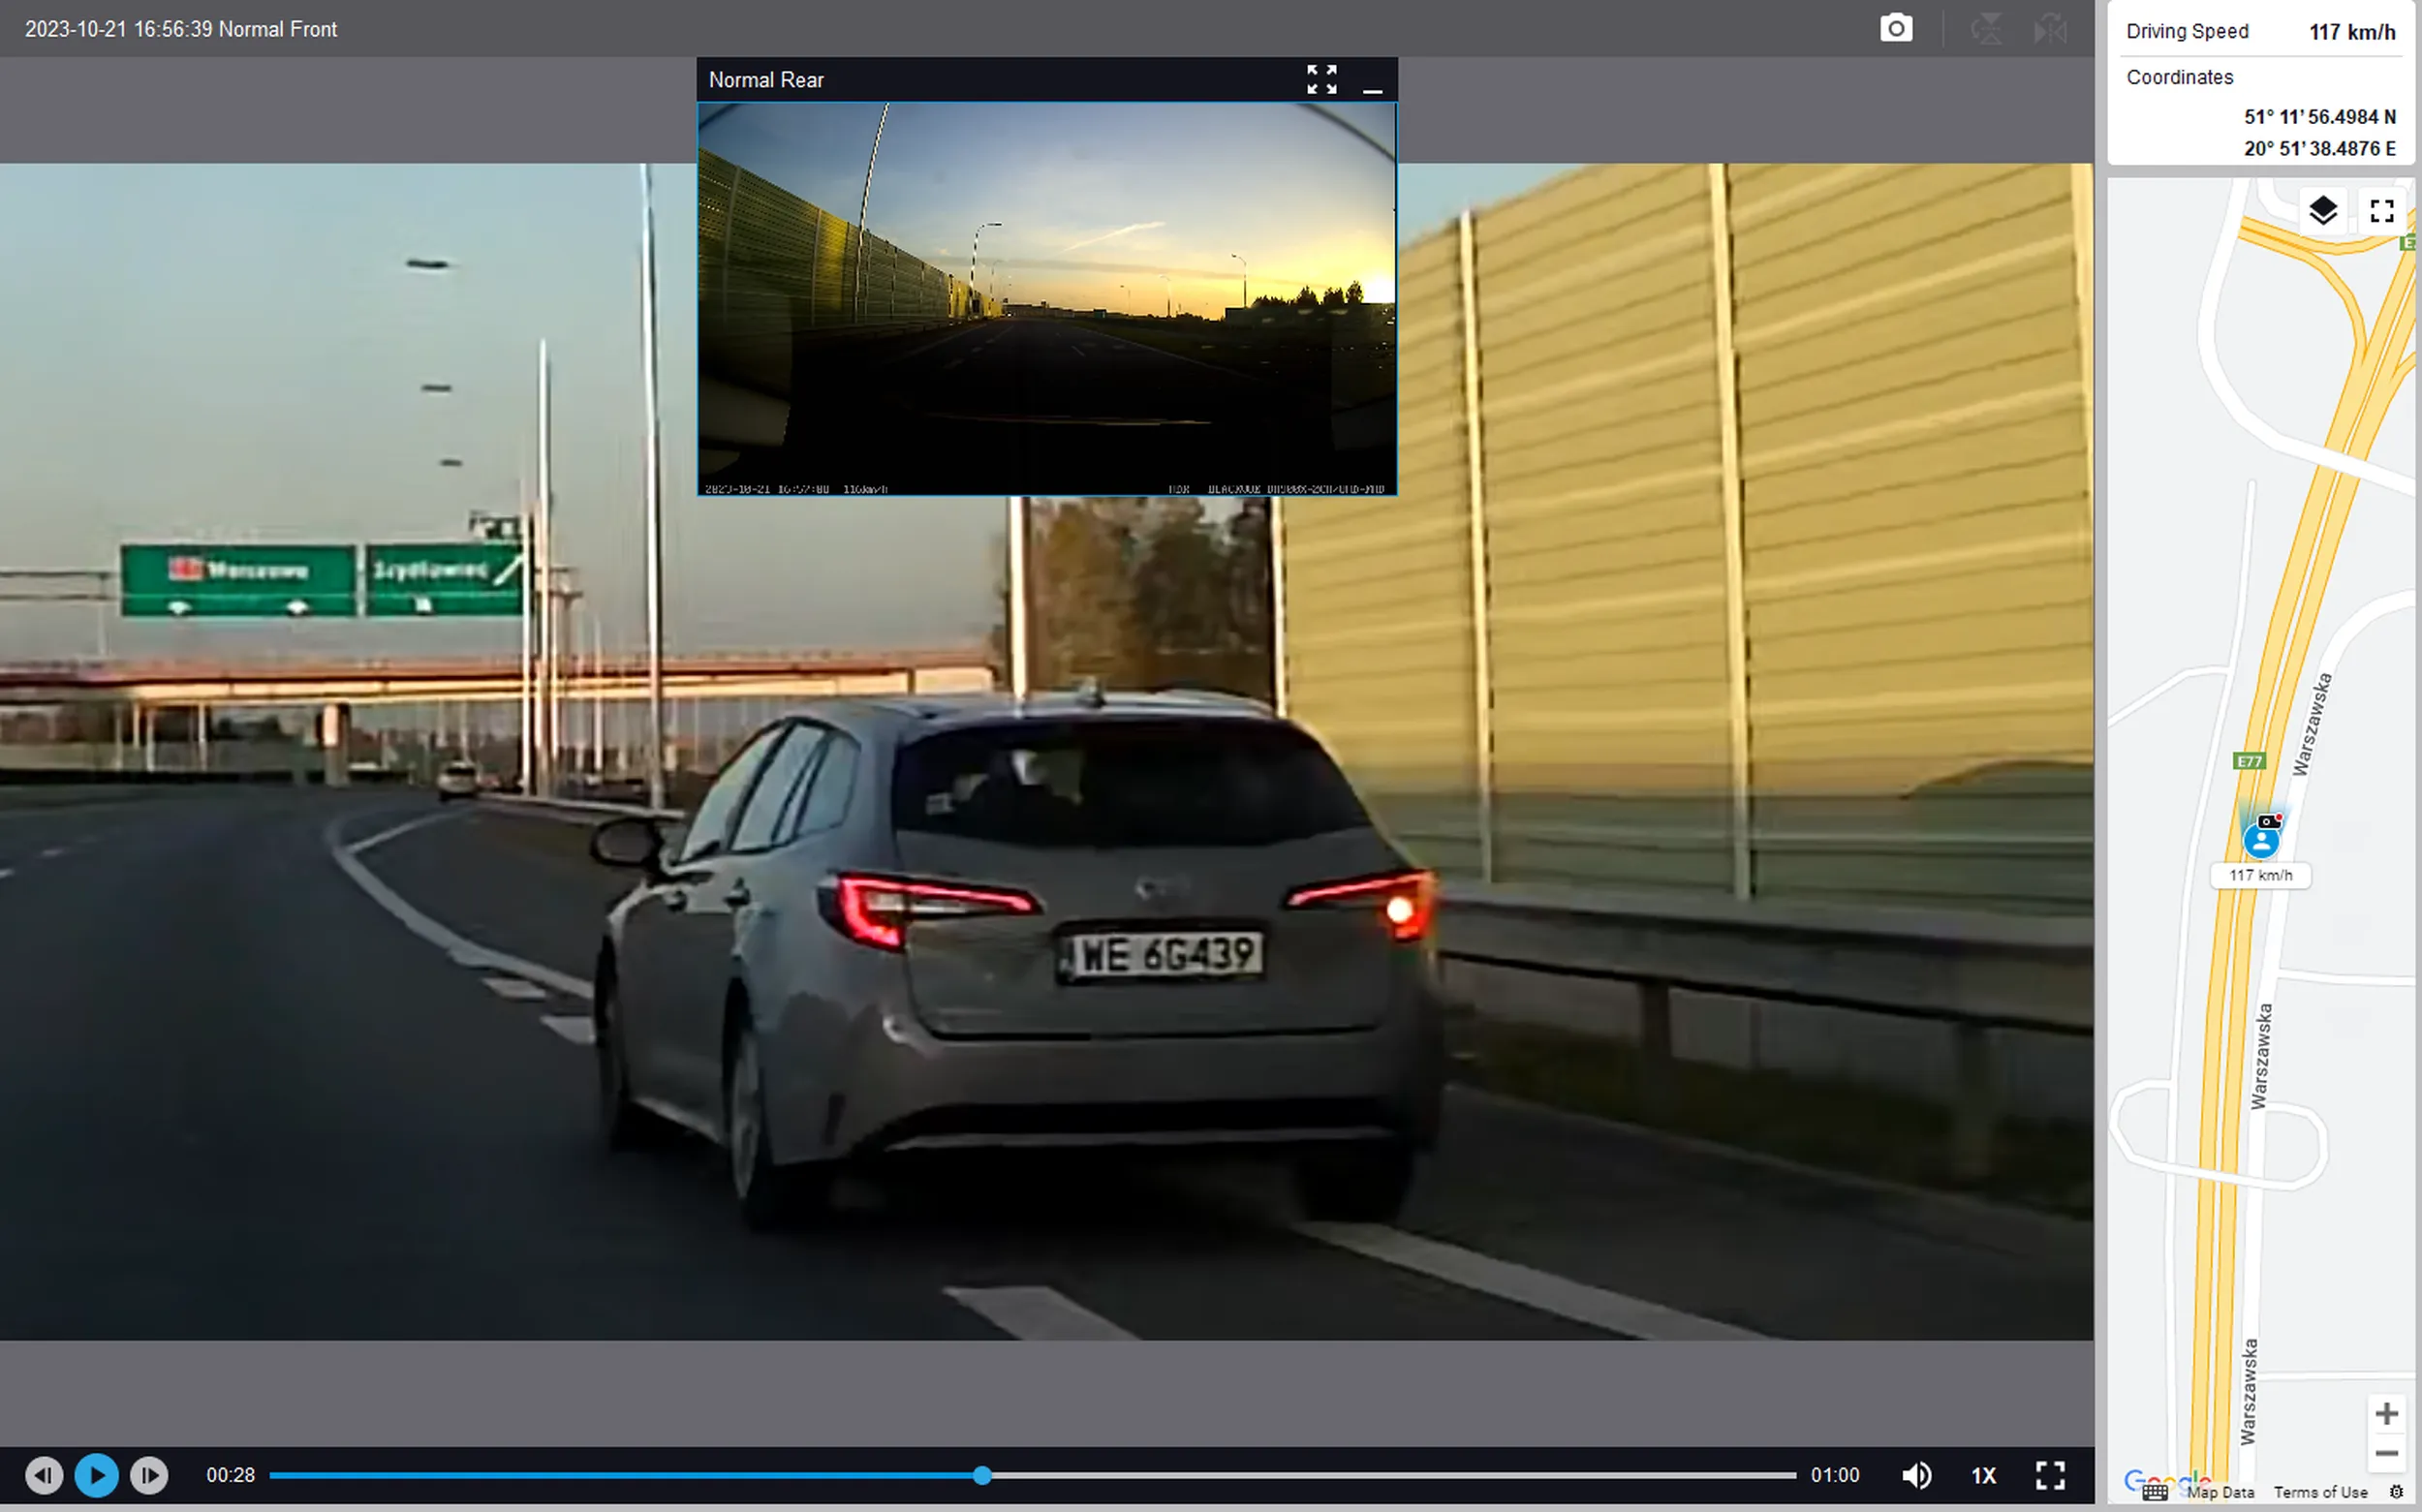Step forward one frame

150,1475
